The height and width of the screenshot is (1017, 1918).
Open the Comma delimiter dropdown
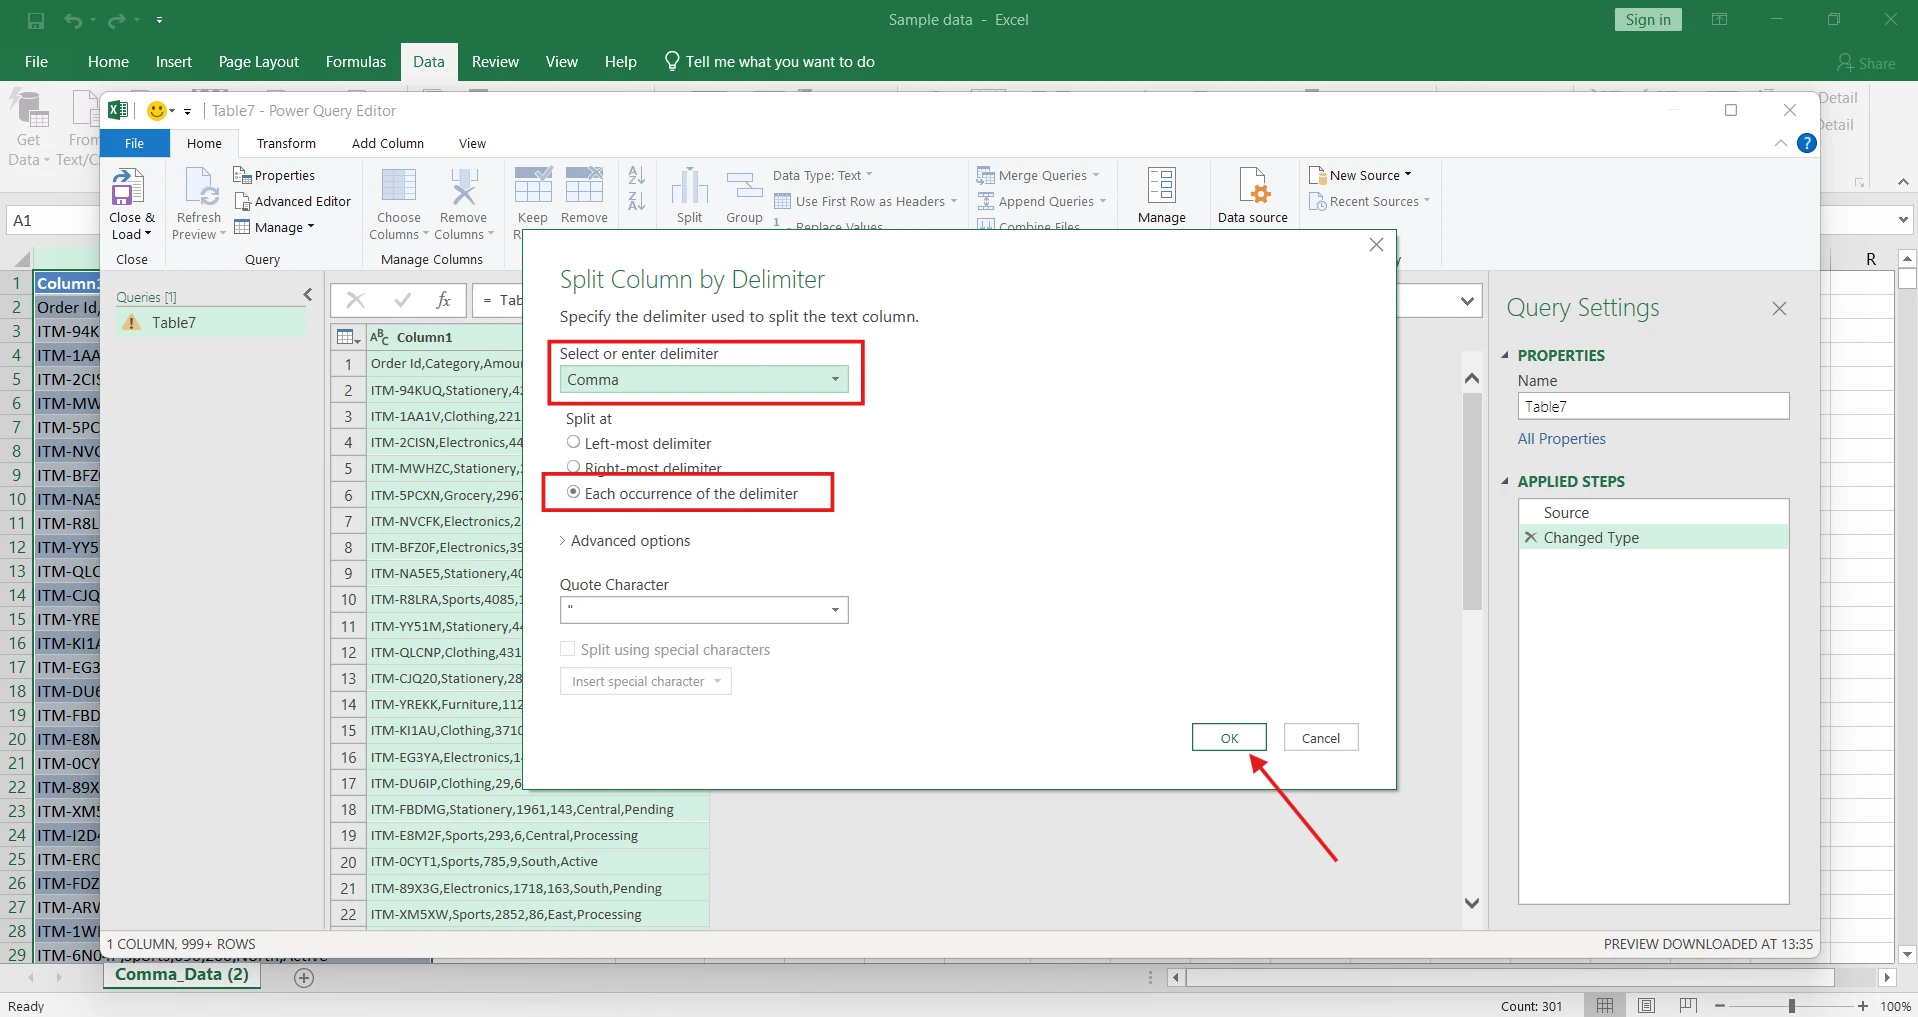pyautogui.click(x=703, y=380)
